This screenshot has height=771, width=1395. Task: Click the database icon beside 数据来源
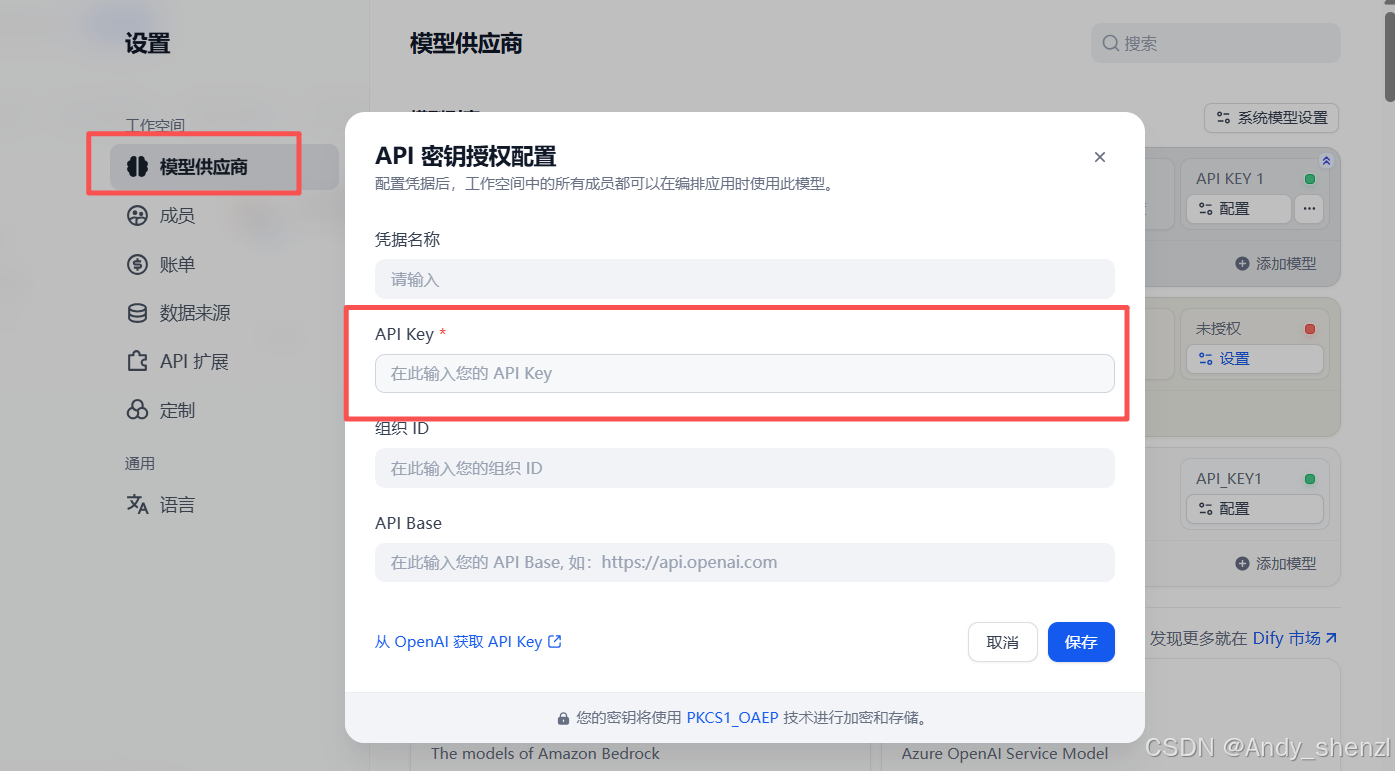tap(137, 313)
